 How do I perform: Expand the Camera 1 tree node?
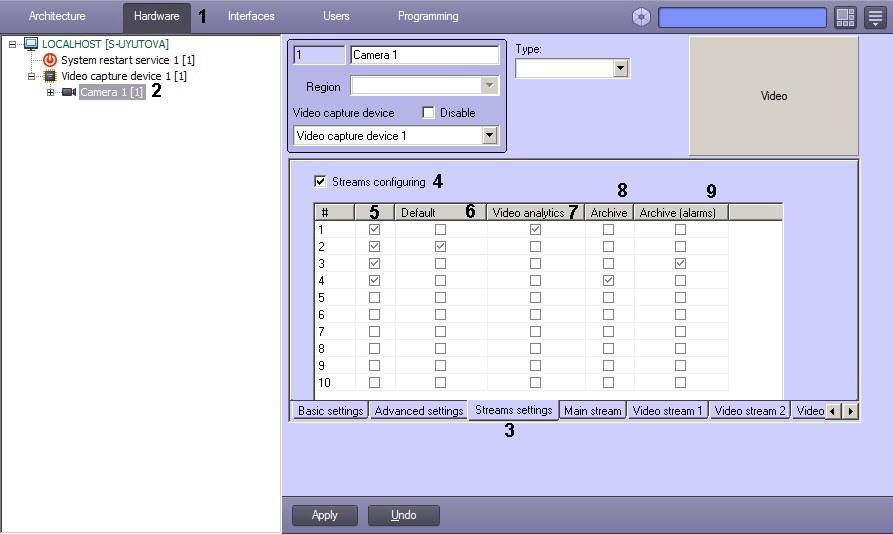pyautogui.click(x=50, y=92)
